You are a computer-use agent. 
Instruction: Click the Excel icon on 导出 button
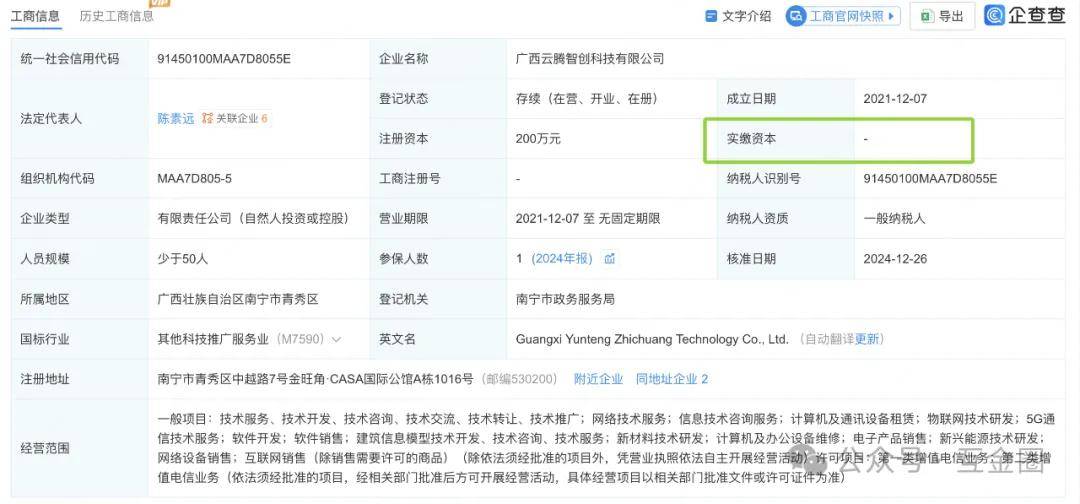tap(926, 16)
